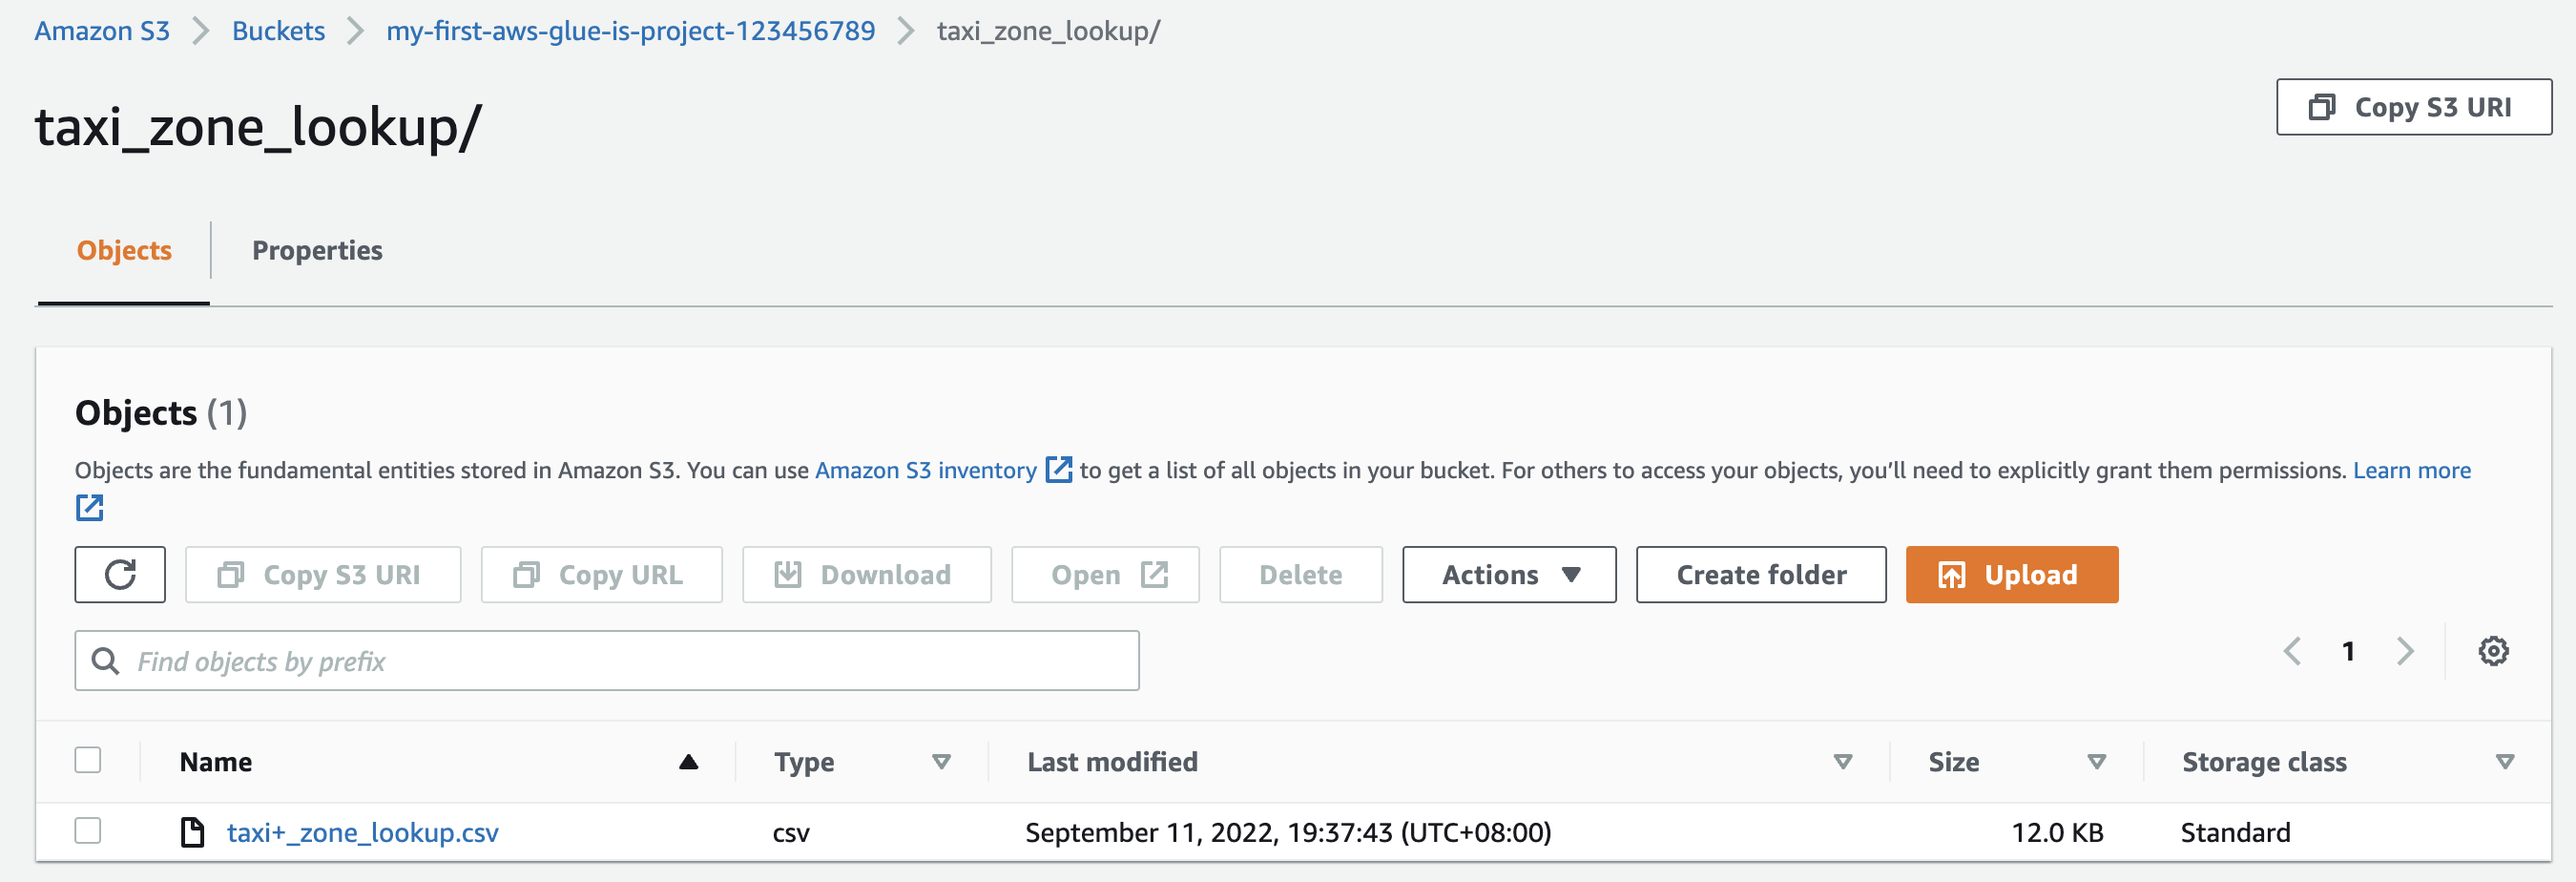The image size is (2576, 882).
Task: Open the Buckets breadcrumb link
Action: pyautogui.click(x=278, y=31)
